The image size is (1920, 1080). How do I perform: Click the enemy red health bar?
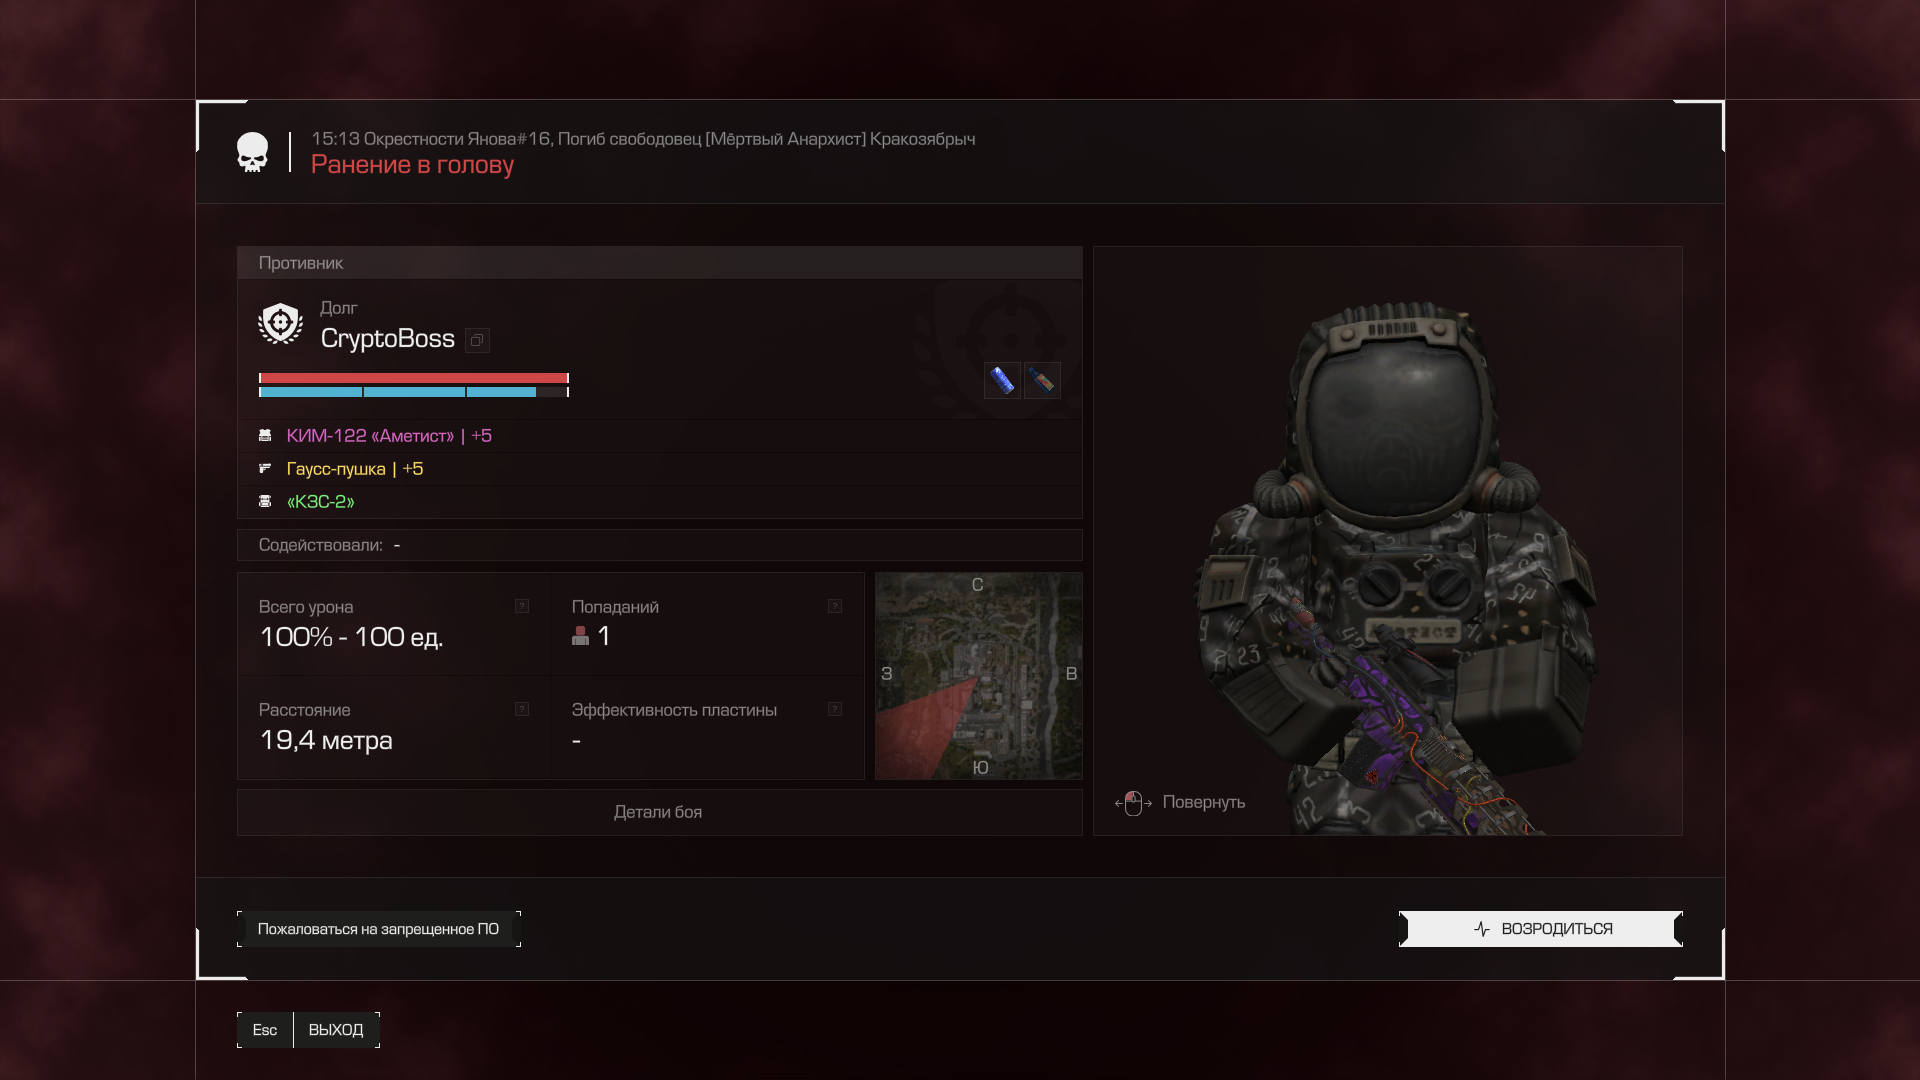point(414,378)
